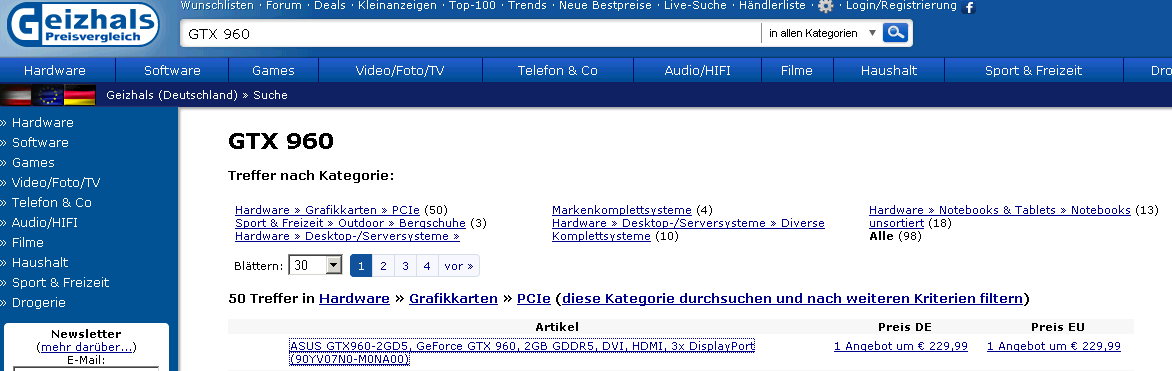Select the EU flag region
The width and height of the screenshot is (1172, 371).
[x=47, y=96]
